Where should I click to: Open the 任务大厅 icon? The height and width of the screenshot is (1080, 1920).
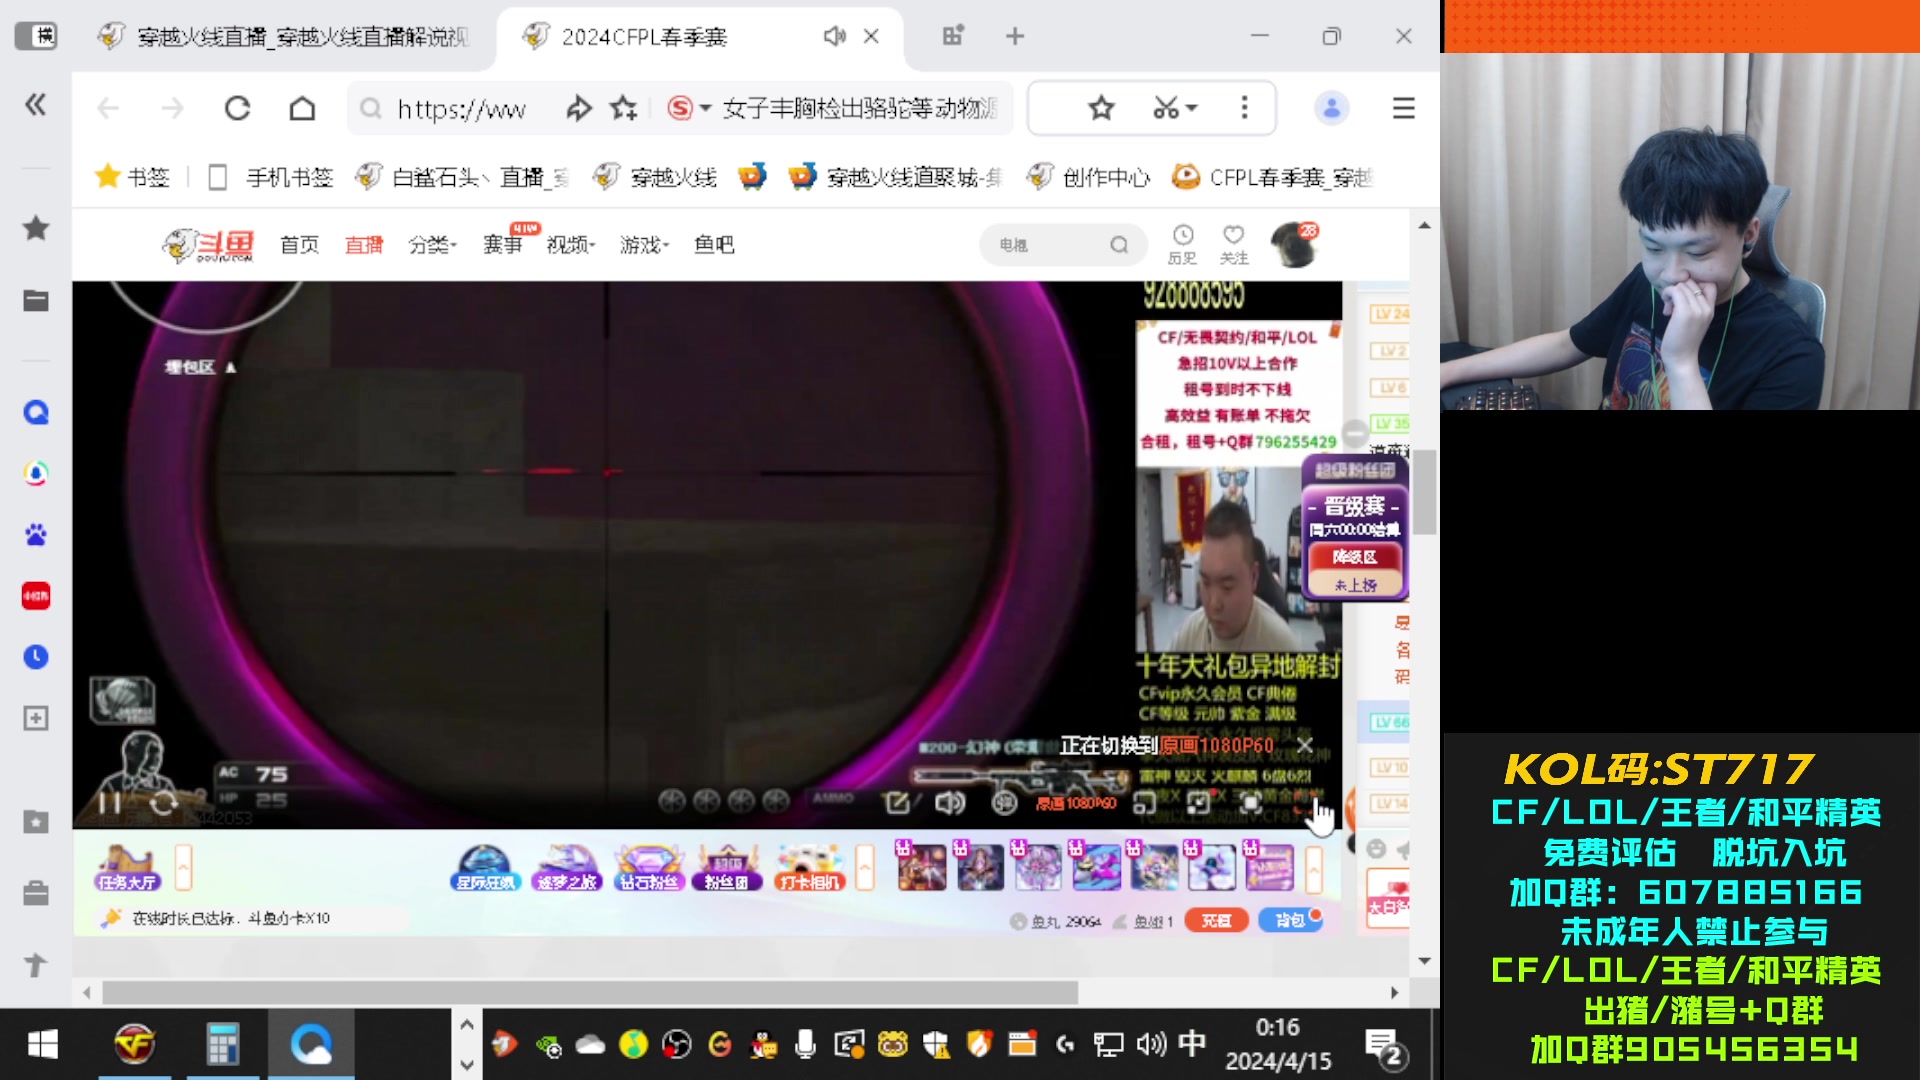point(127,867)
